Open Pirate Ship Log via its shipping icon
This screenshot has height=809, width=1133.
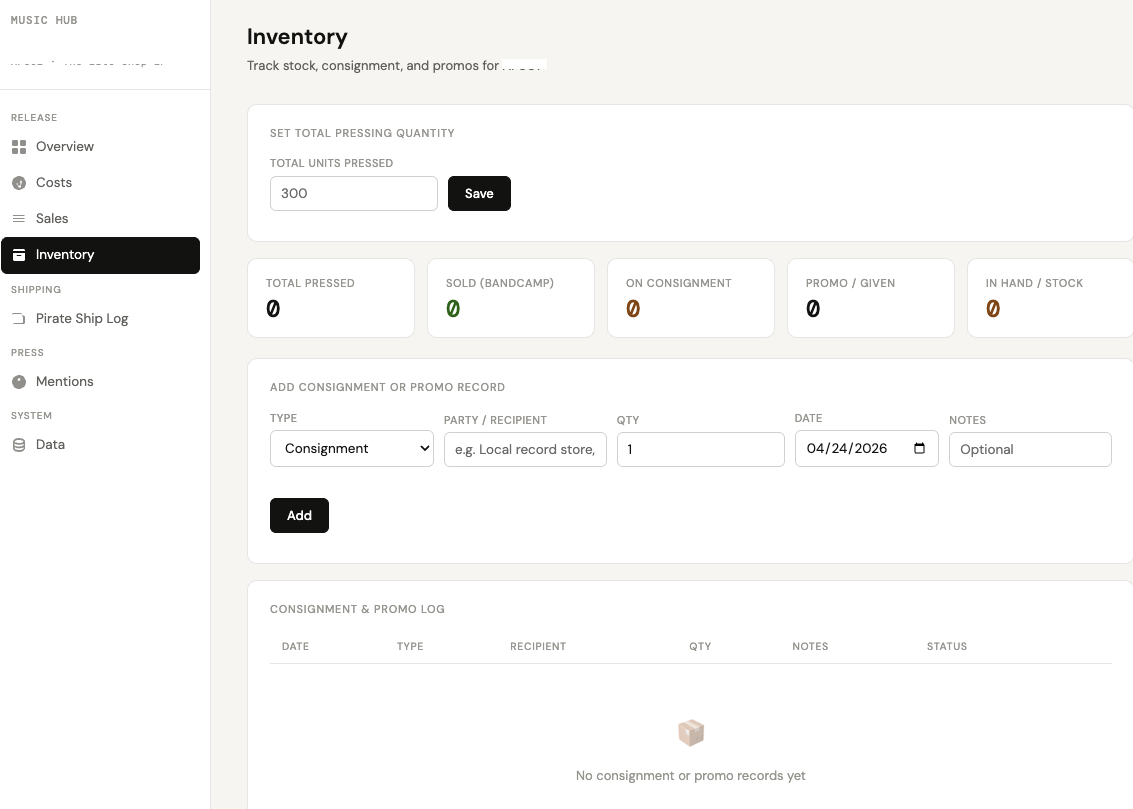click(x=19, y=318)
